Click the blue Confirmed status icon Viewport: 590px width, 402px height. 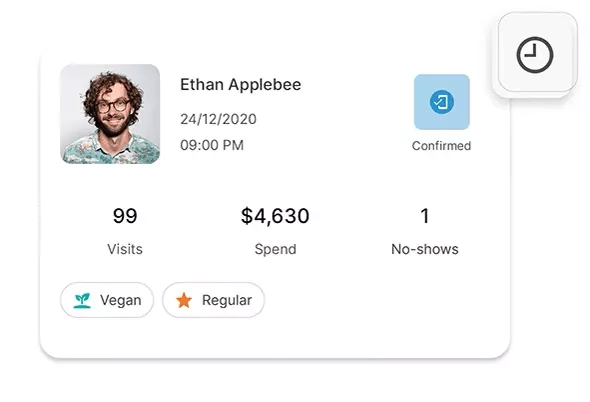(x=441, y=102)
